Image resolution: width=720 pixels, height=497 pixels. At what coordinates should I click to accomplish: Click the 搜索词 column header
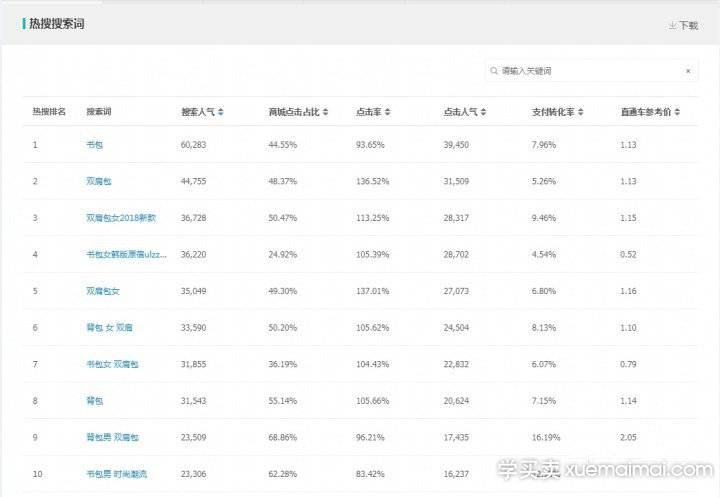point(99,112)
